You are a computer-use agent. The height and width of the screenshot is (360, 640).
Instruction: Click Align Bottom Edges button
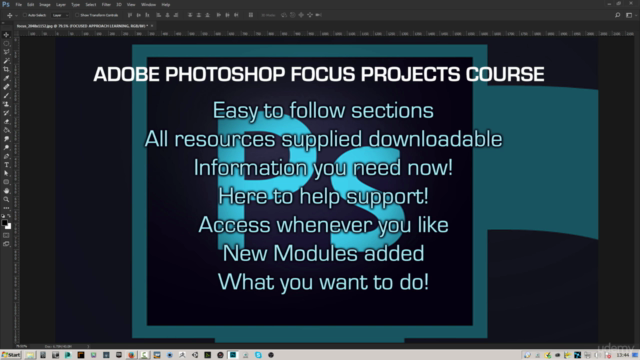(147, 15)
